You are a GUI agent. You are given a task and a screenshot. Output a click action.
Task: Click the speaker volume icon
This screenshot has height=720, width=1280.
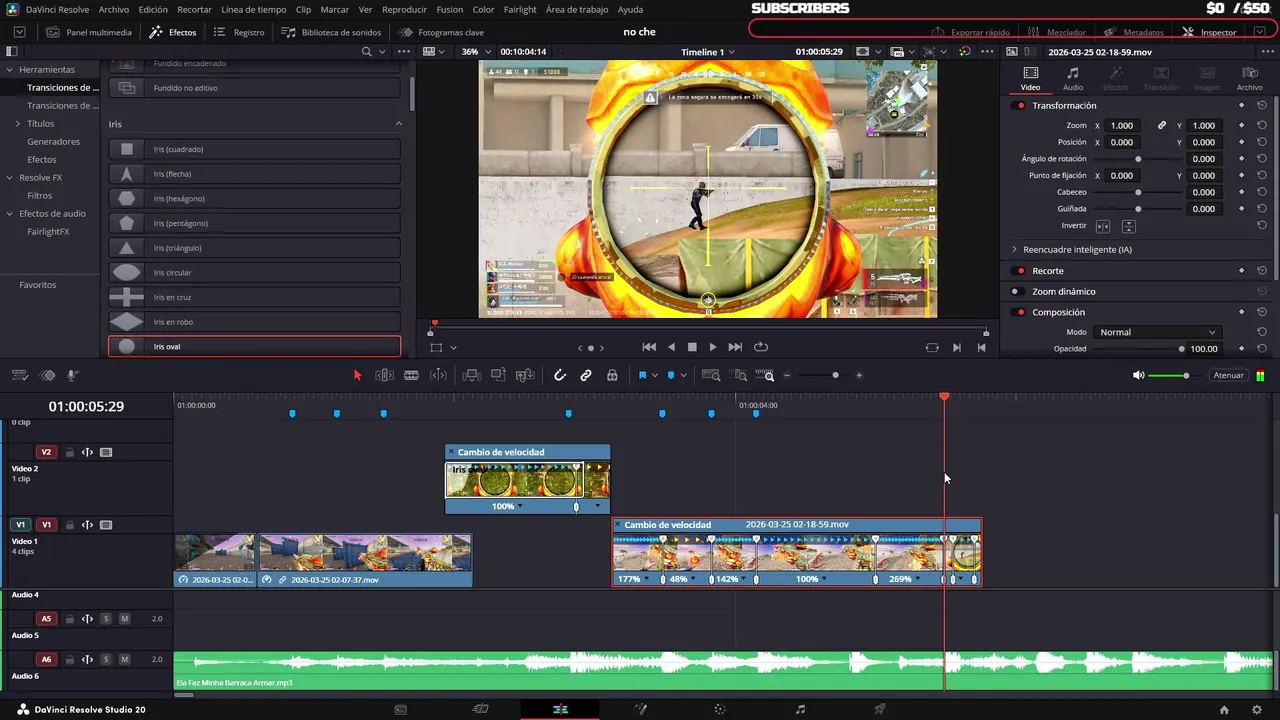(1138, 375)
